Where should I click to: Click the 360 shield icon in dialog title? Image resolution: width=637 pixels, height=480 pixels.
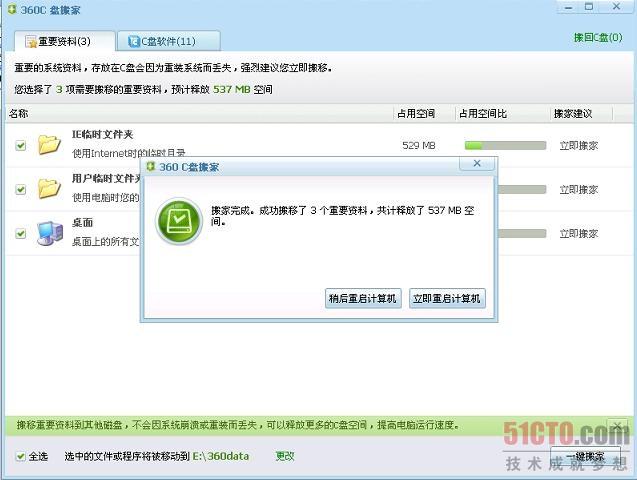[x=151, y=166]
